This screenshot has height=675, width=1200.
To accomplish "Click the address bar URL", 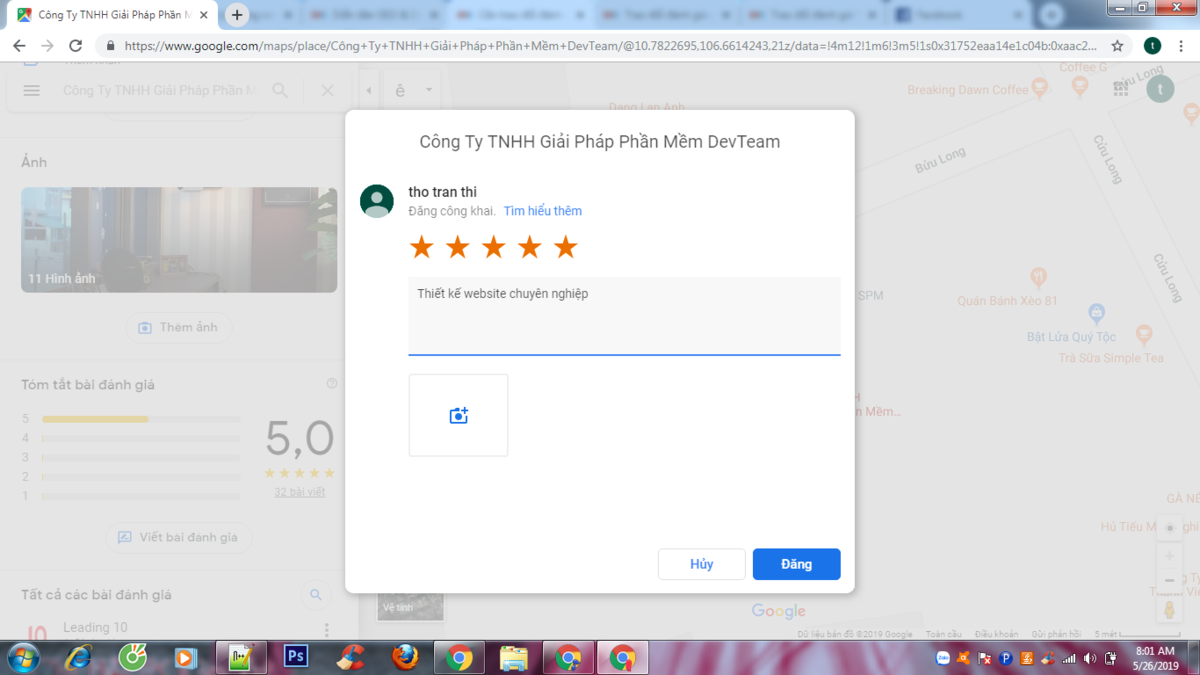I will [x=610, y=46].
